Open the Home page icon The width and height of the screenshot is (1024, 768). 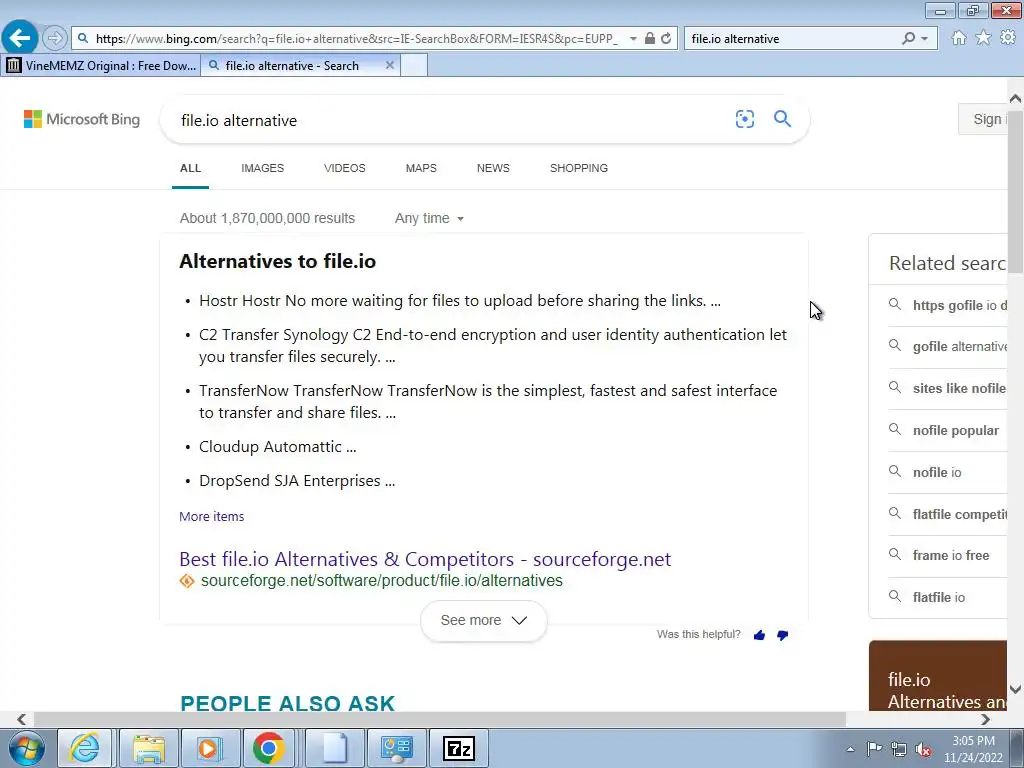[x=959, y=38]
